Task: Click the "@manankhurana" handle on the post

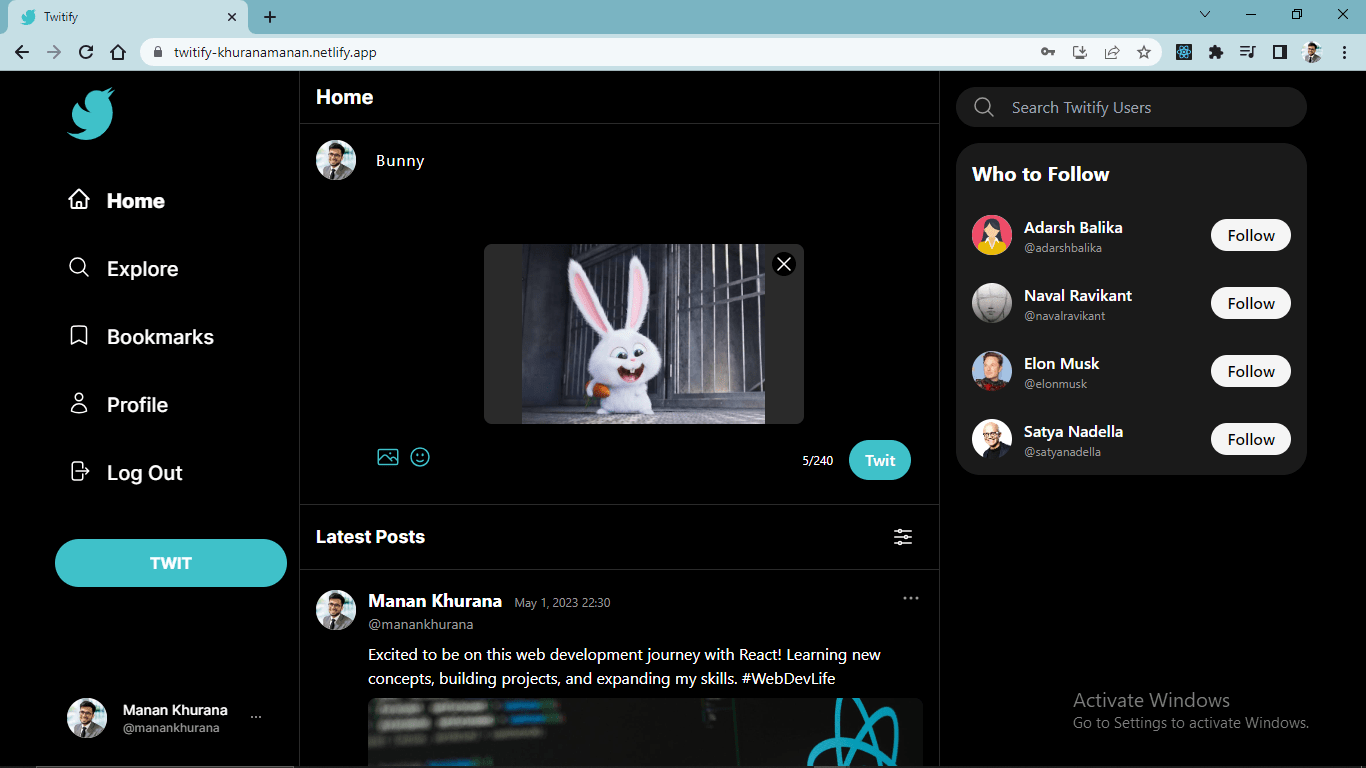Action: [x=421, y=624]
